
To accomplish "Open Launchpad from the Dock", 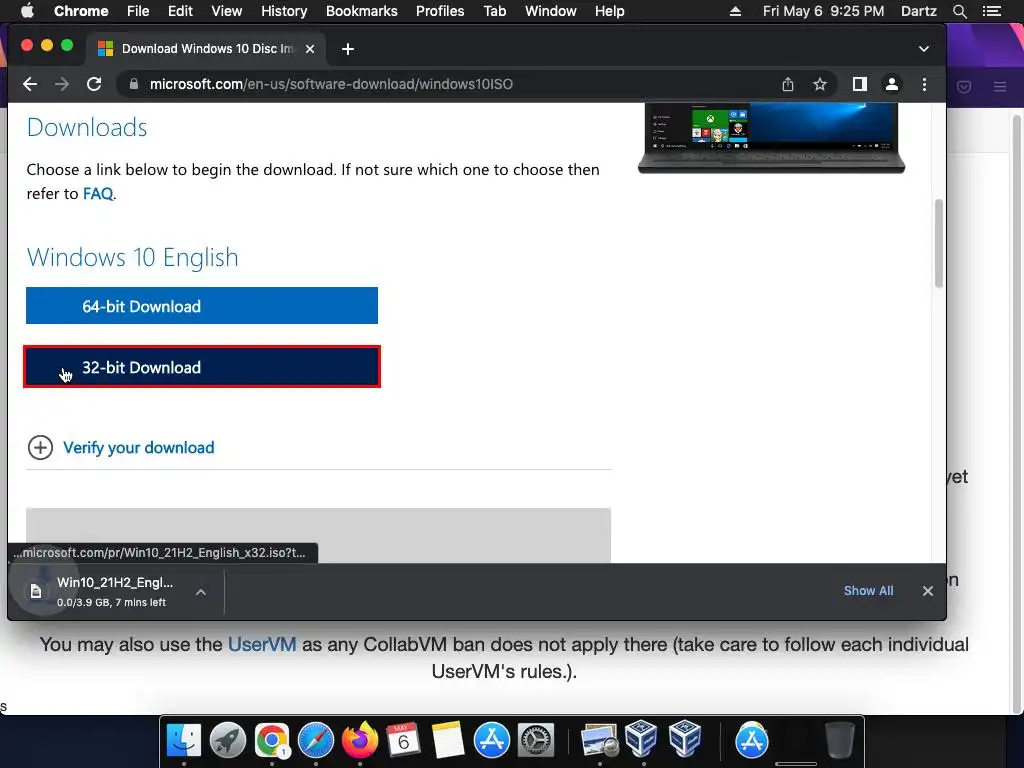I will pos(228,741).
